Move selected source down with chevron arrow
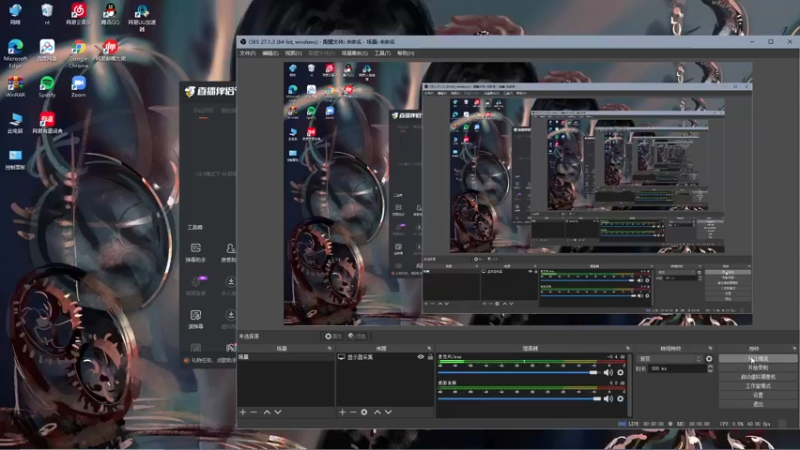 389,412
